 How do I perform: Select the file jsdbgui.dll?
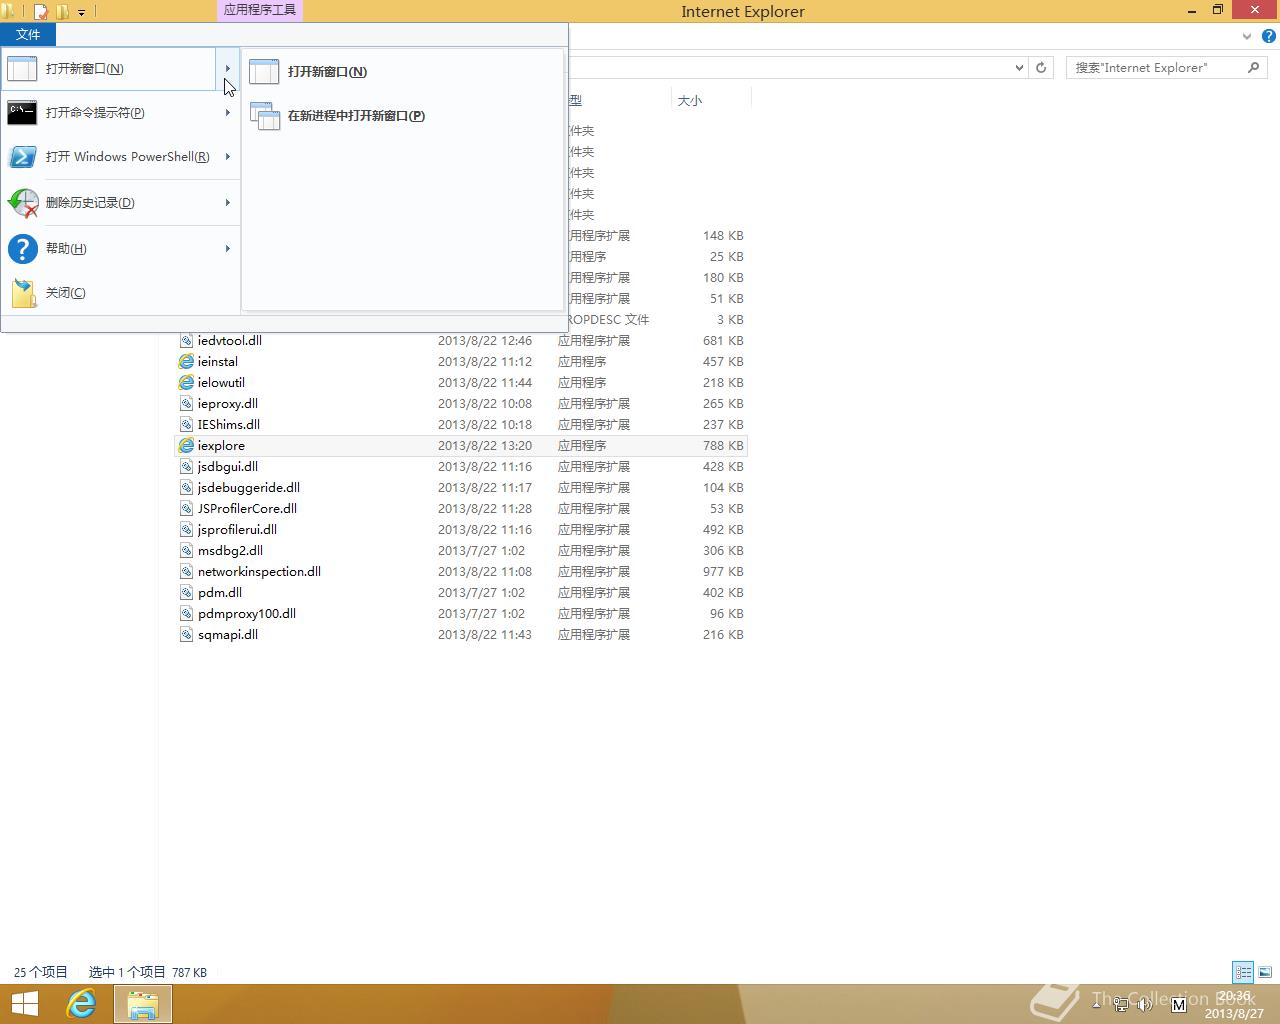[228, 467]
